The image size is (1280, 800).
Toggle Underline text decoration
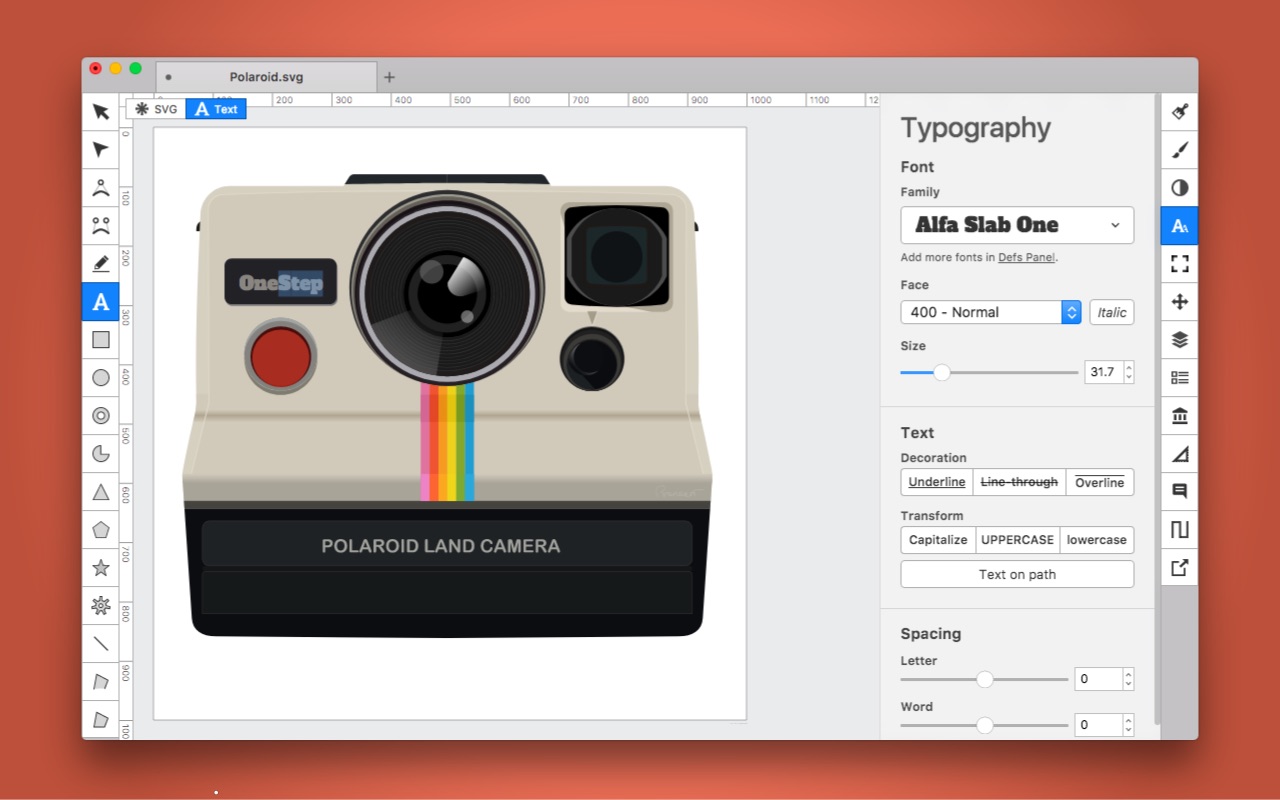937,482
